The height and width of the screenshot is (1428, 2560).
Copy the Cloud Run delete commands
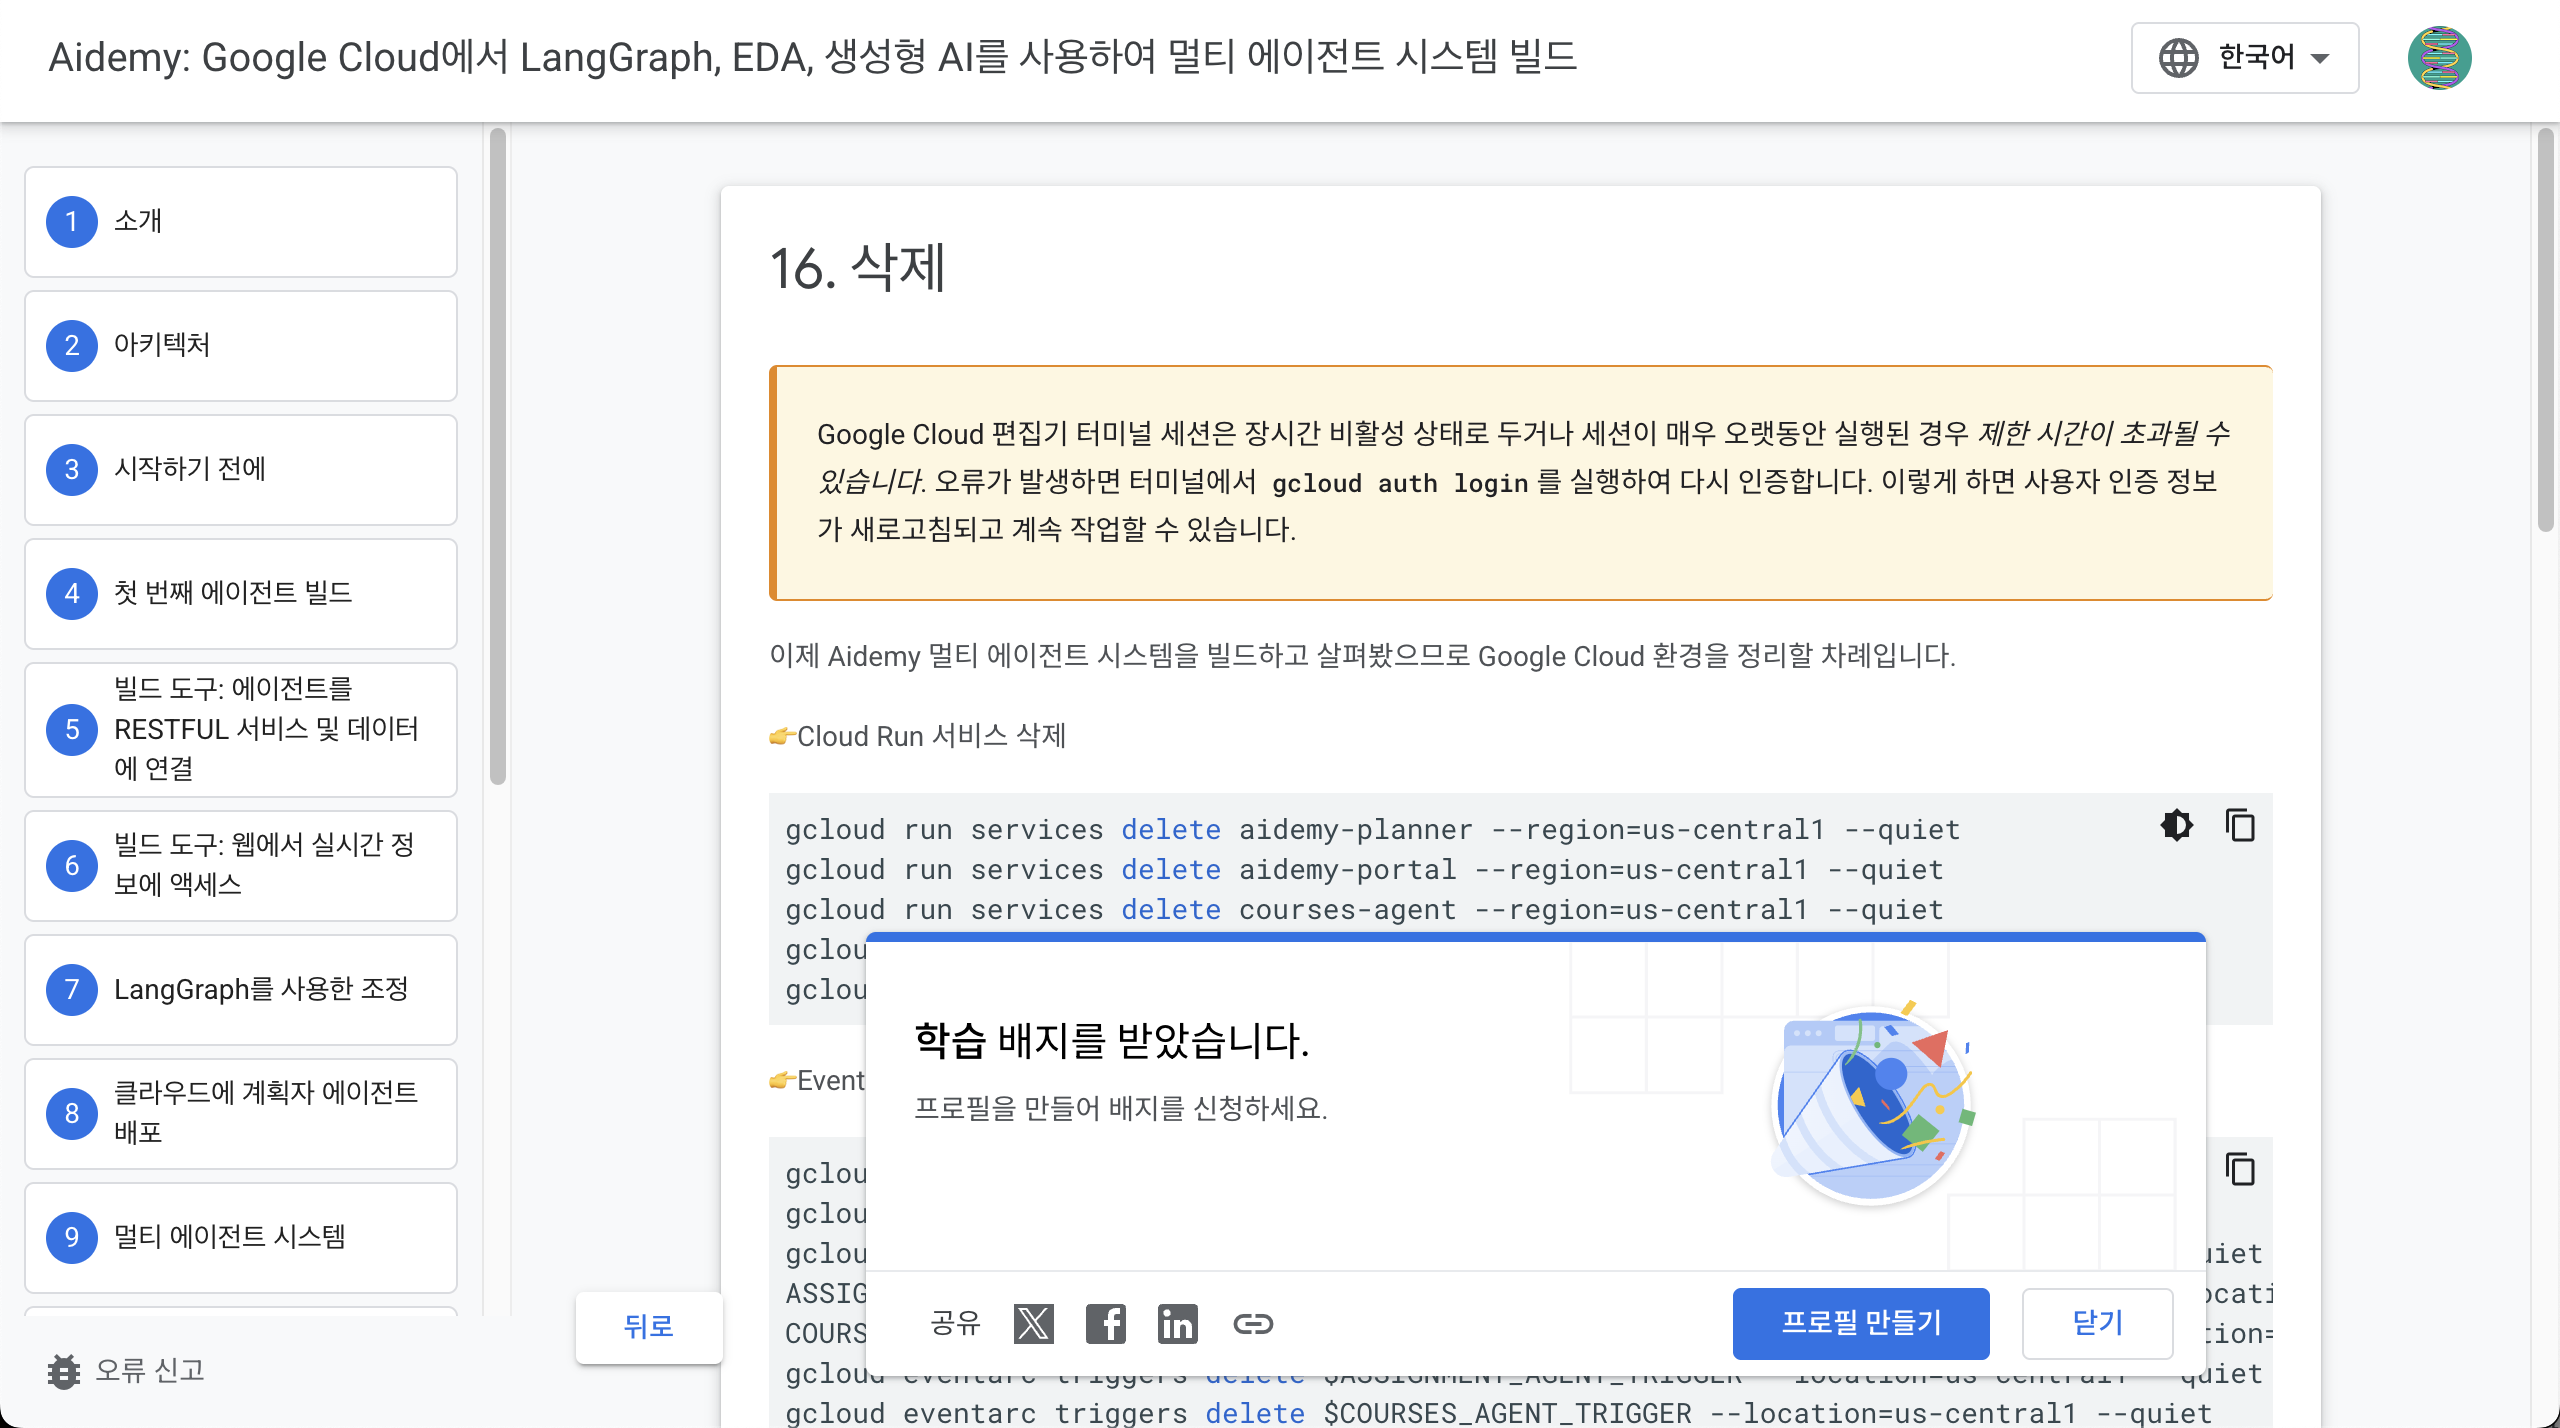[2240, 826]
